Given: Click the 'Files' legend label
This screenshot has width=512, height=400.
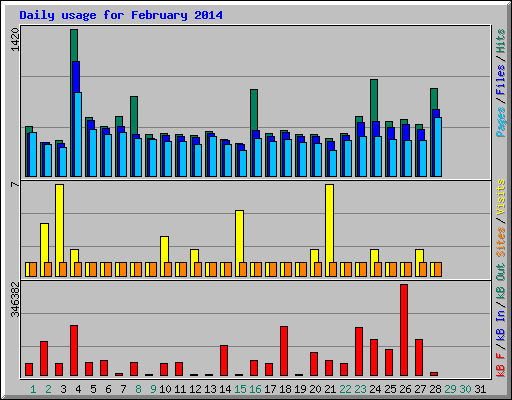Looking at the screenshot, I should click(500, 80).
